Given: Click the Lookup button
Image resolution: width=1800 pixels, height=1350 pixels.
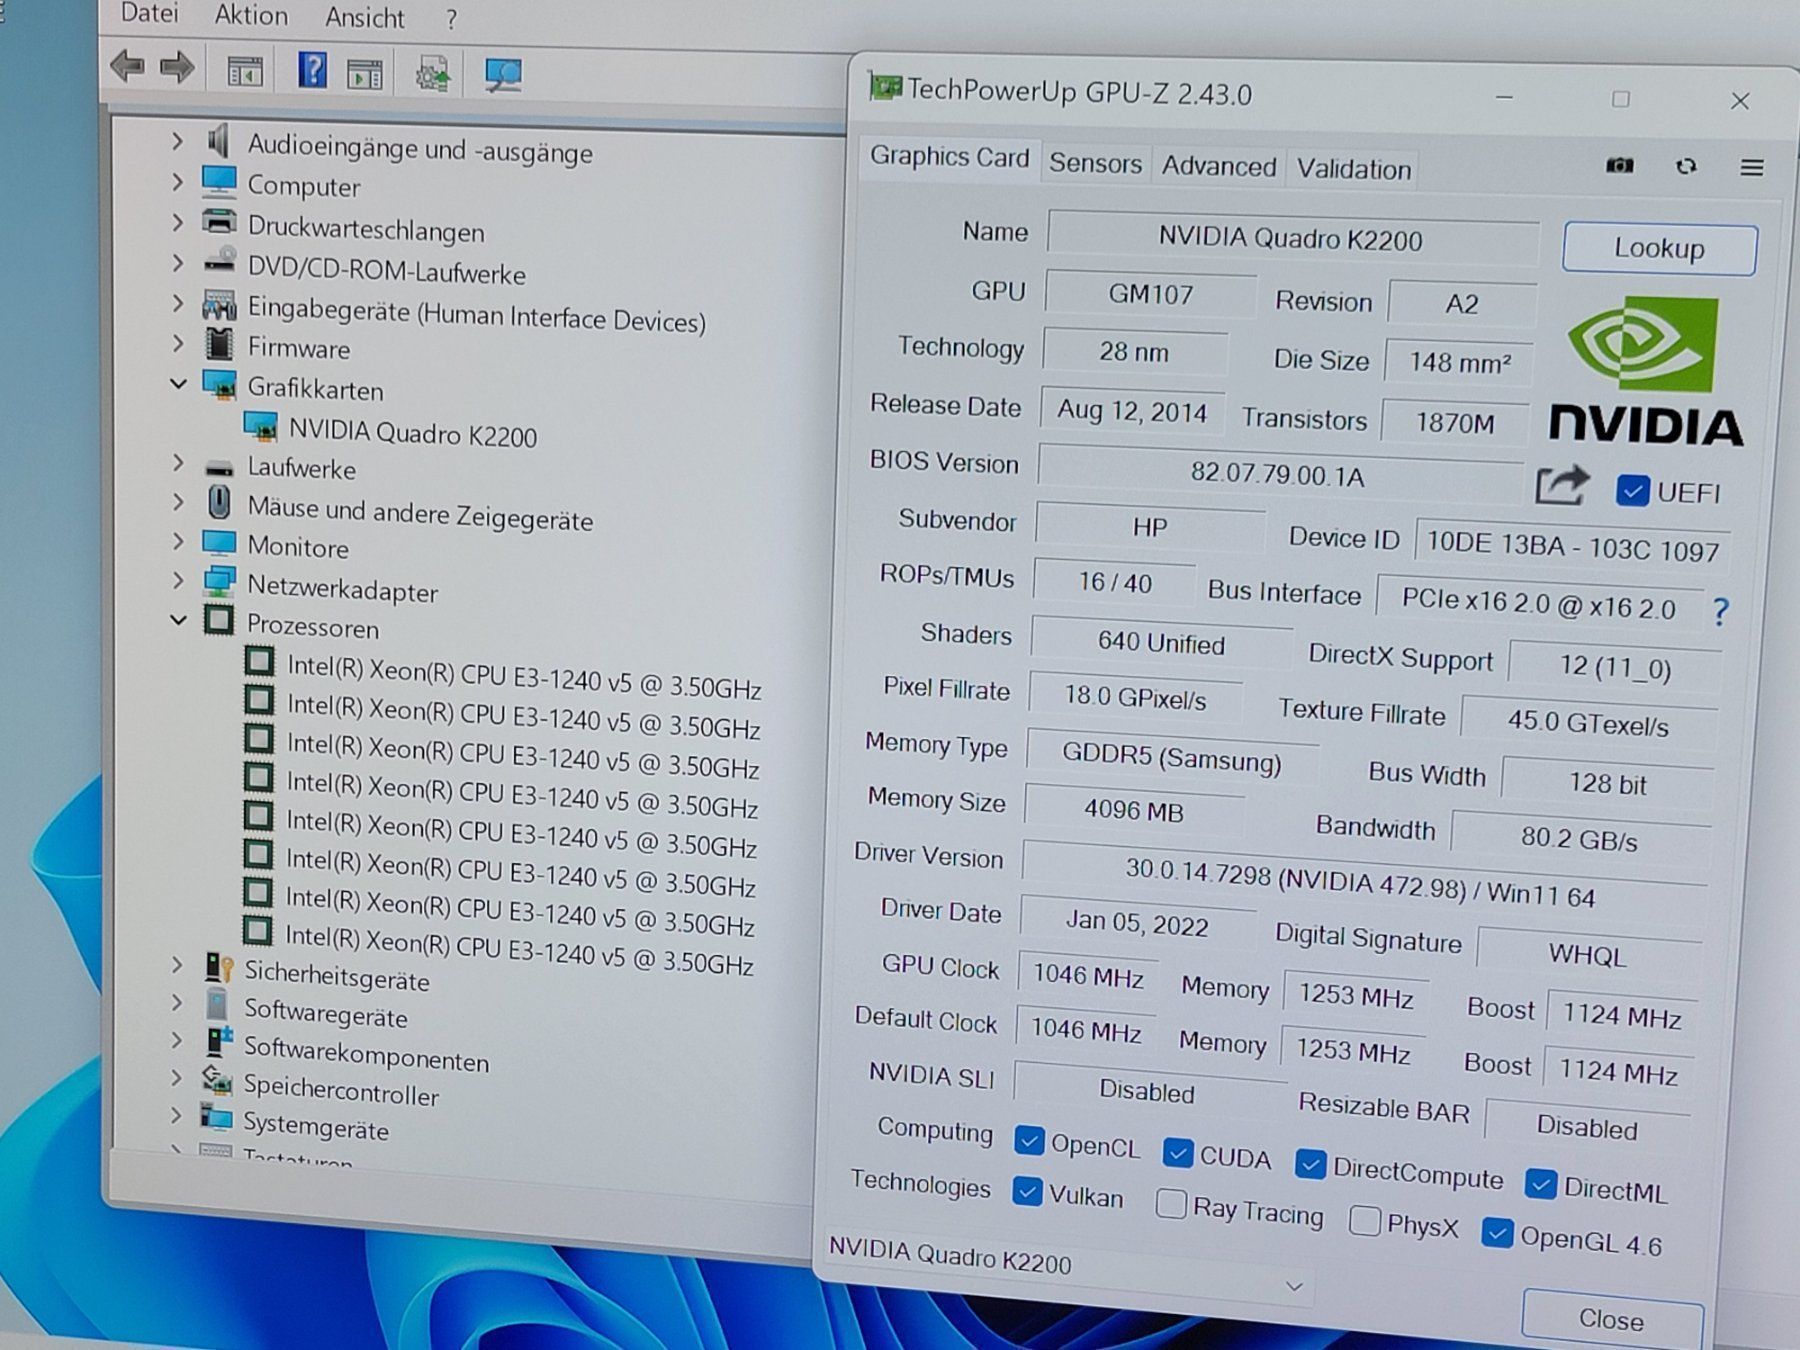Looking at the screenshot, I should click(x=1659, y=248).
